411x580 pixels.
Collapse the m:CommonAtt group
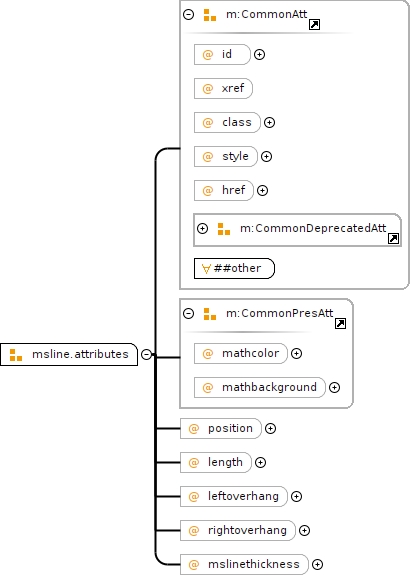[189, 14]
